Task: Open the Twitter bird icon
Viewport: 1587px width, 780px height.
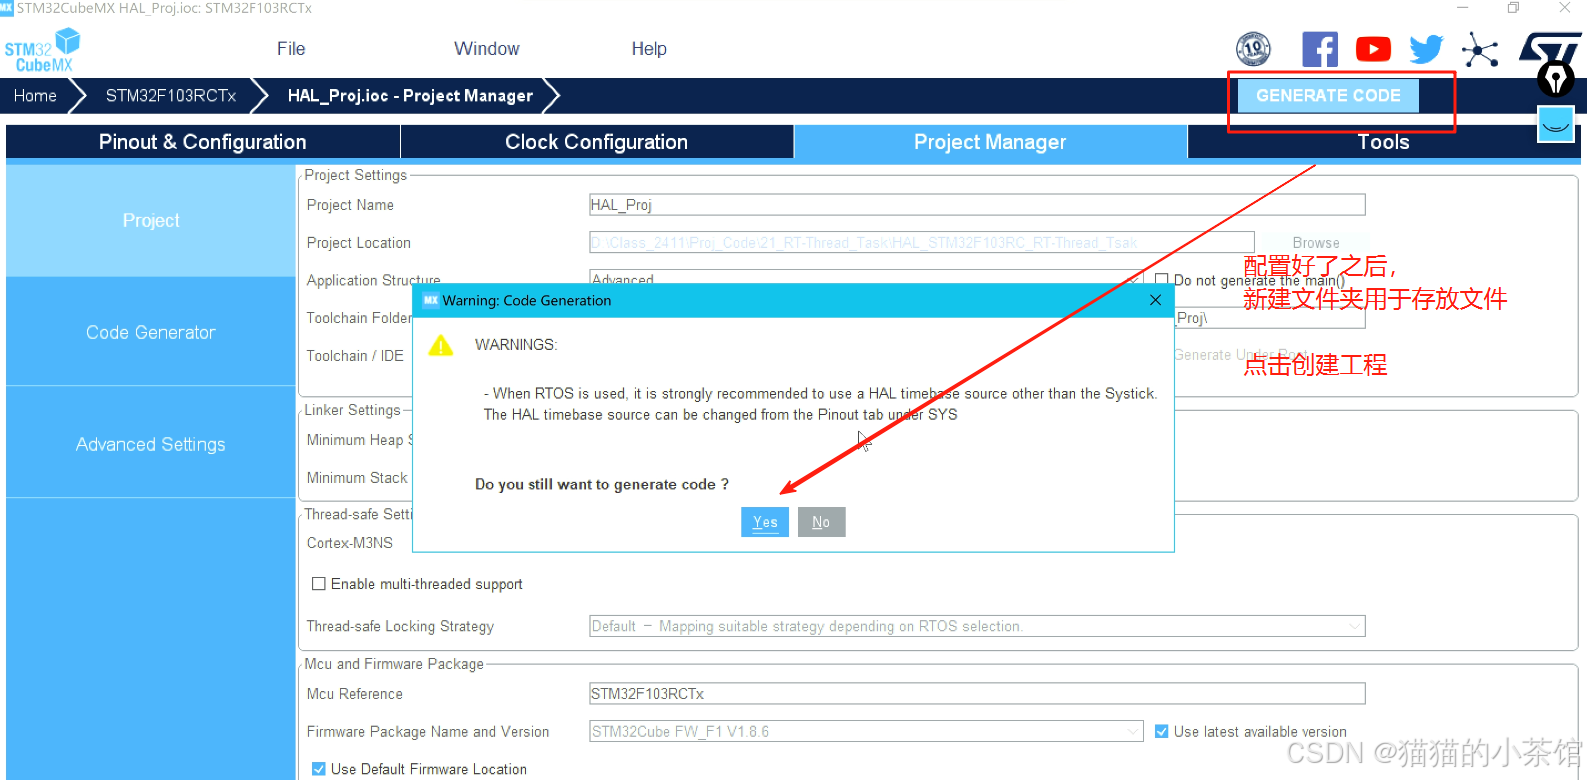Action: 1426,49
